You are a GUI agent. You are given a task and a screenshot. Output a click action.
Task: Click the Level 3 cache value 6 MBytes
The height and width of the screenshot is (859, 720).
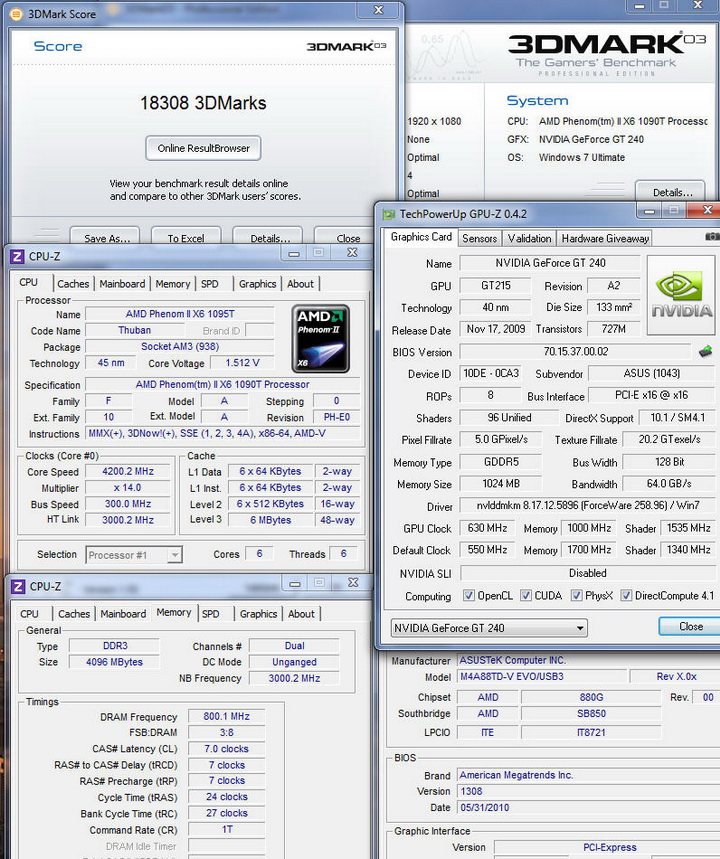tap(270, 520)
